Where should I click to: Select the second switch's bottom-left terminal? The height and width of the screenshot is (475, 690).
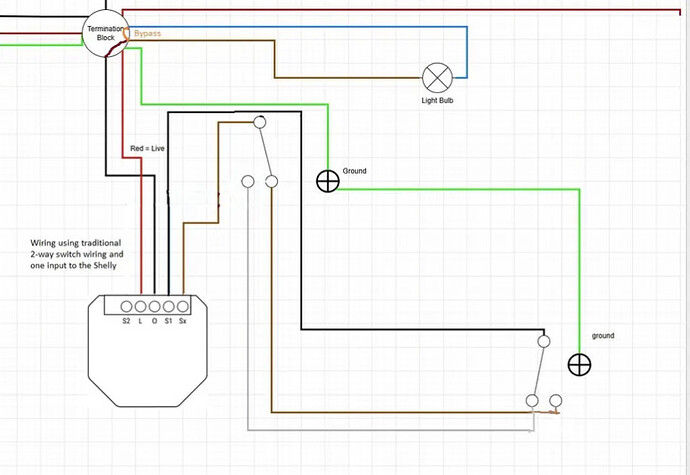[532, 401]
